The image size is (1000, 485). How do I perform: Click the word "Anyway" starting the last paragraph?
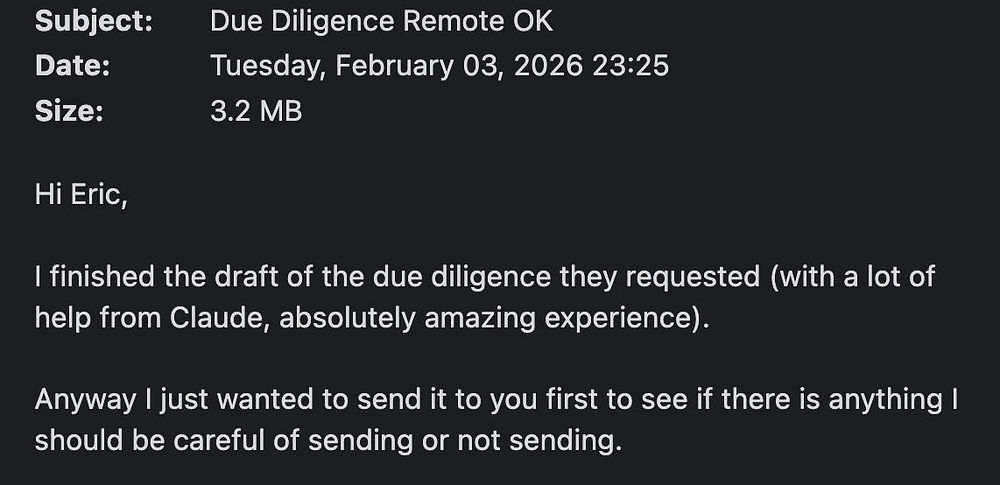pos(85,400)
